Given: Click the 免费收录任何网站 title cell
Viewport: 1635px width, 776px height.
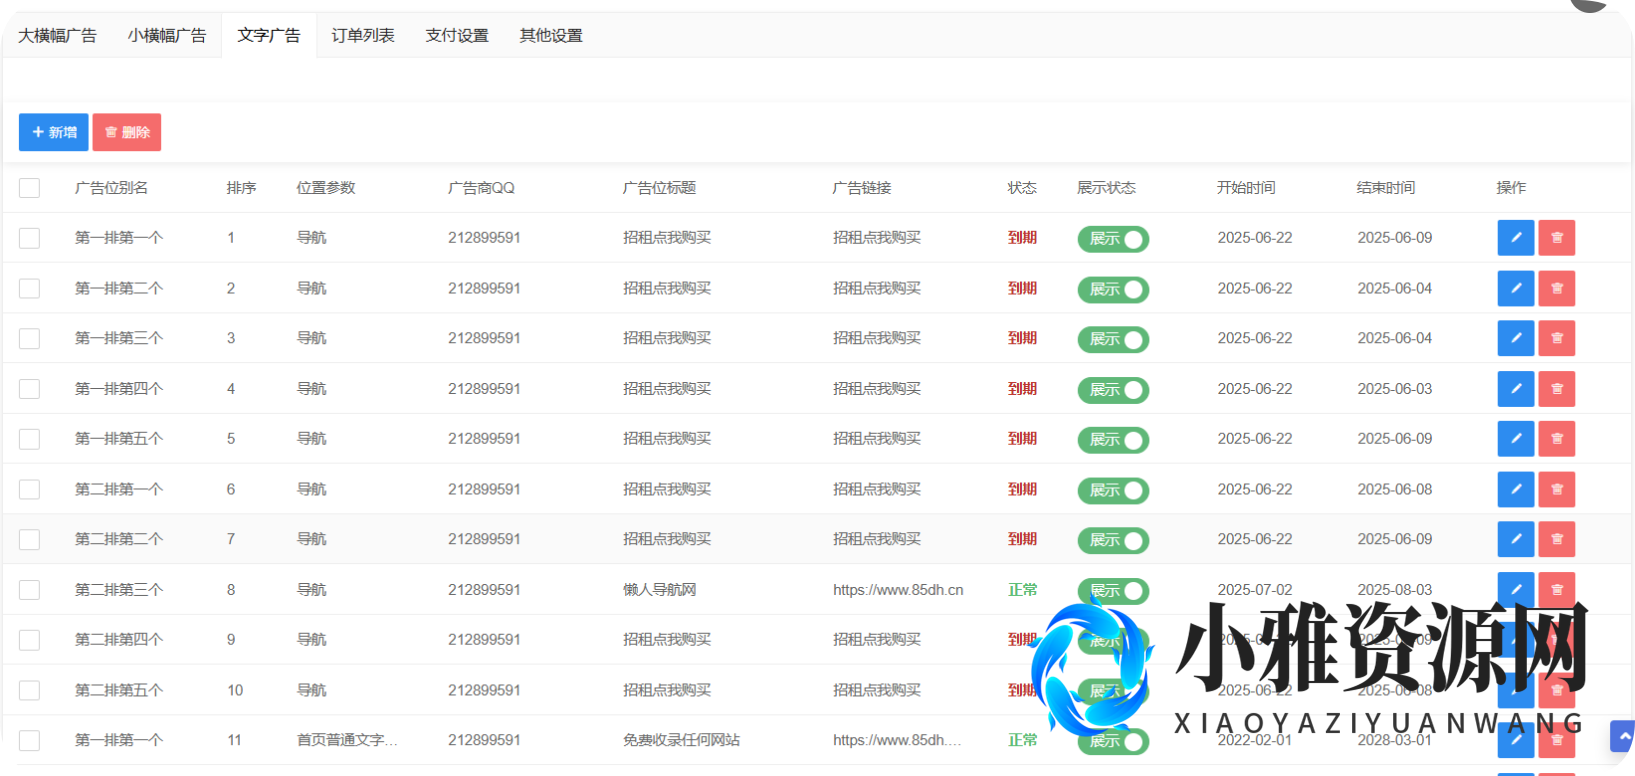Looking at the screenshot, I should (681, 740).
